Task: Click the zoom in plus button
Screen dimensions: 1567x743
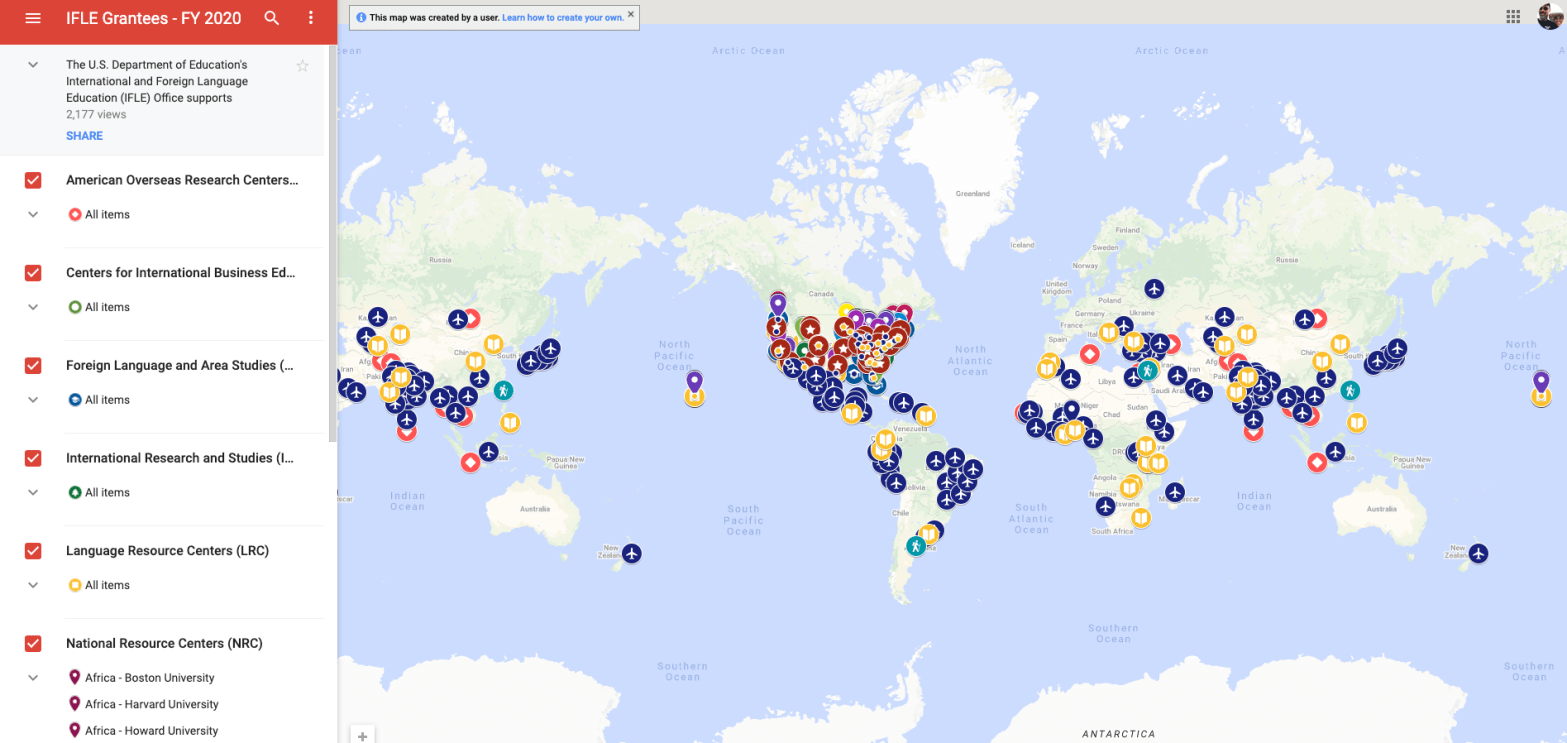Action: [x=362, y=736]
